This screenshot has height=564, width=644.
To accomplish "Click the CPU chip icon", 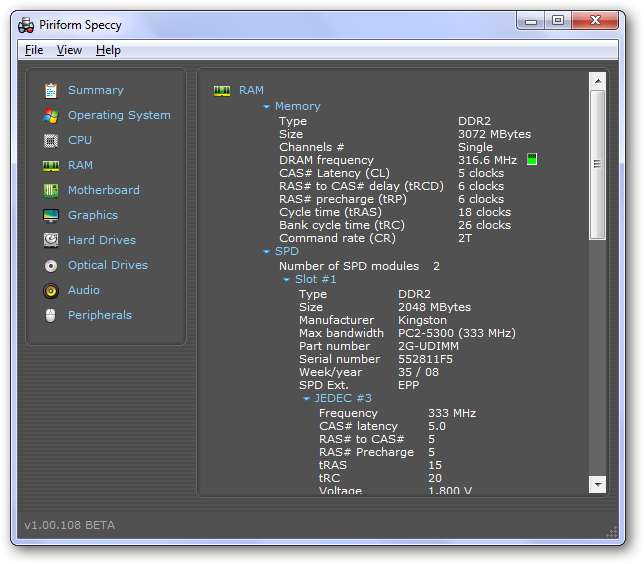I will pos(50,140).
